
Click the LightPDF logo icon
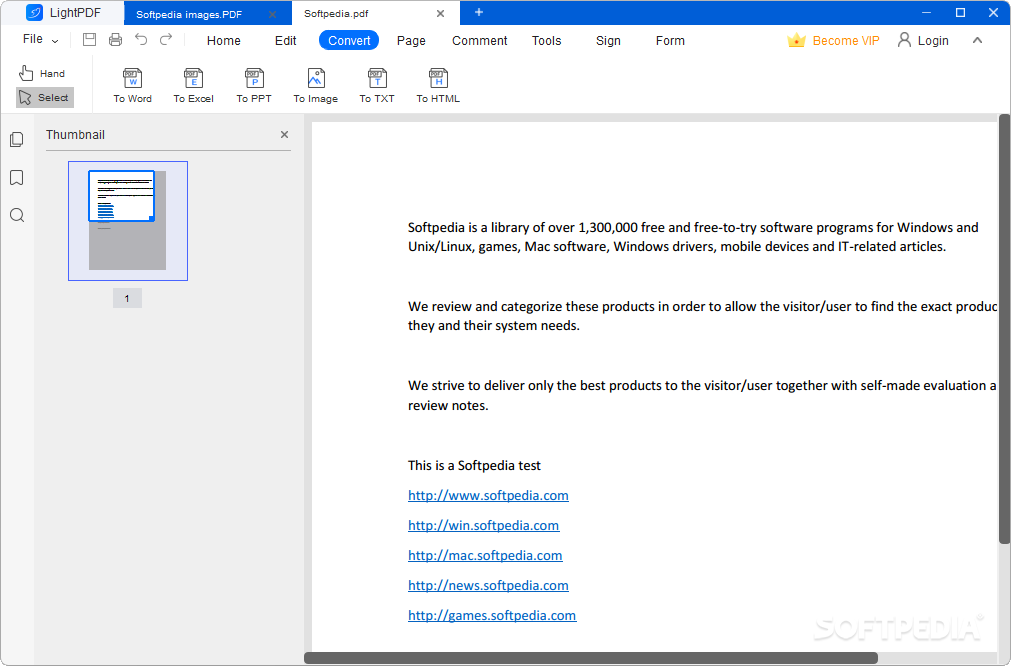[x=34, y=12]
